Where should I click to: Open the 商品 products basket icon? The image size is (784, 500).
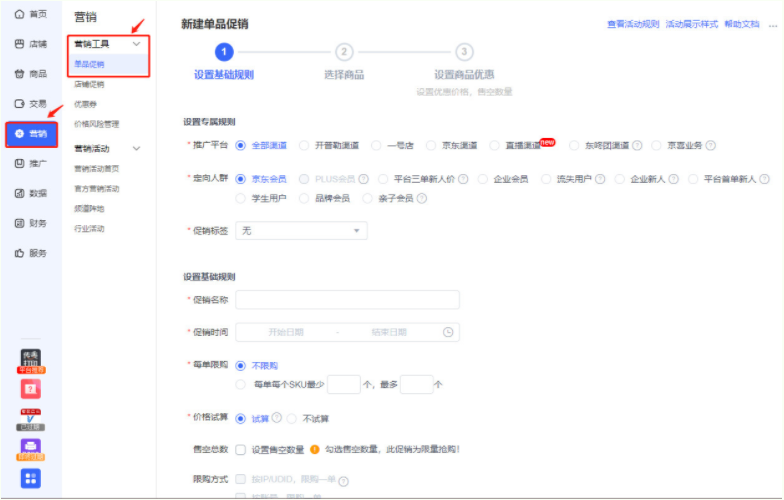20,74
